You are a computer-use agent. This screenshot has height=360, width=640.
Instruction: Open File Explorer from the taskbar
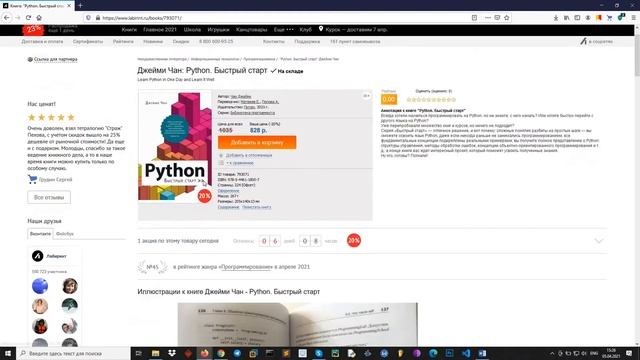coord(156,353)
